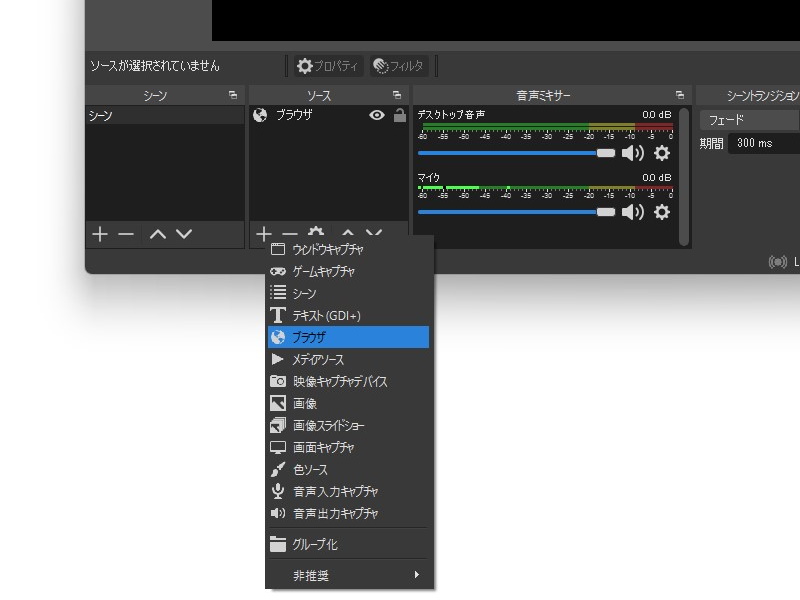Click the audio mixer vertical scrollbar
The image size is (800, 600).
click(684, 177)
